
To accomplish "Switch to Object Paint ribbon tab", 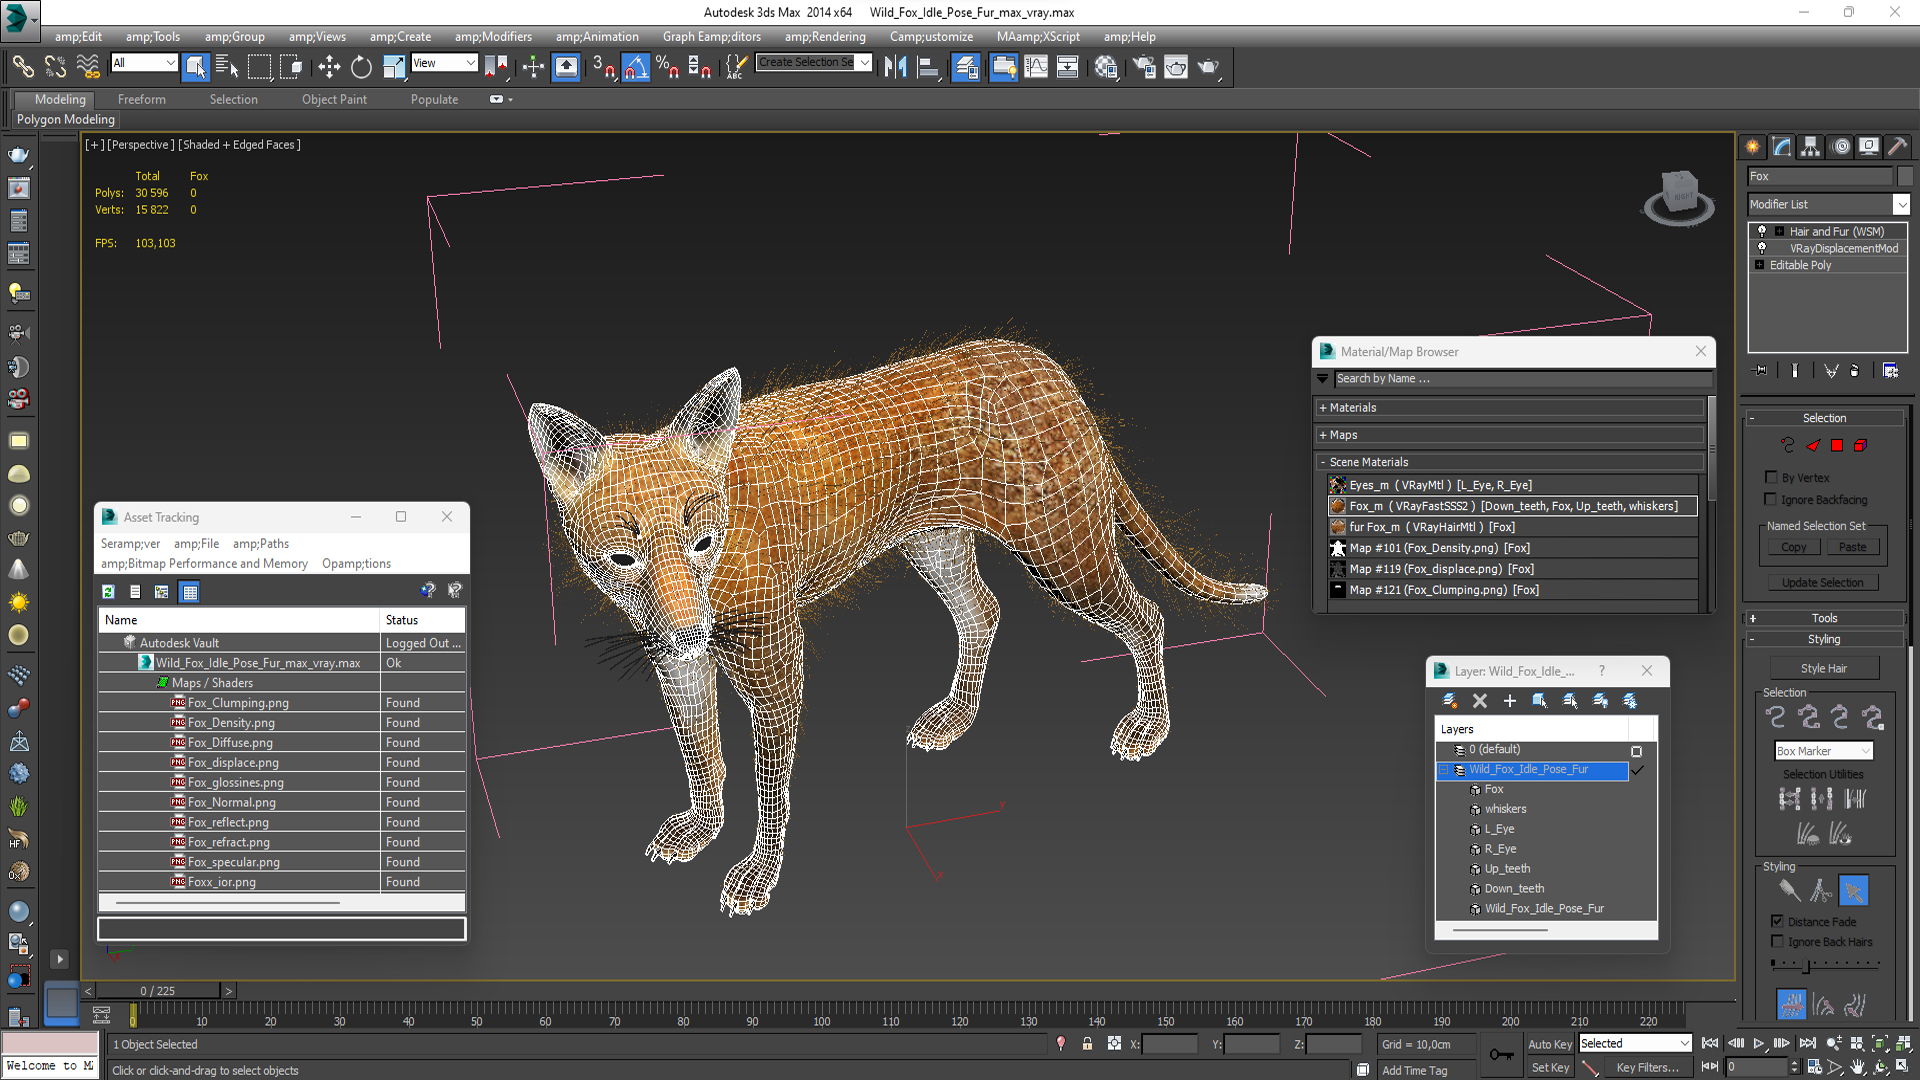I will tap(334, 100).
